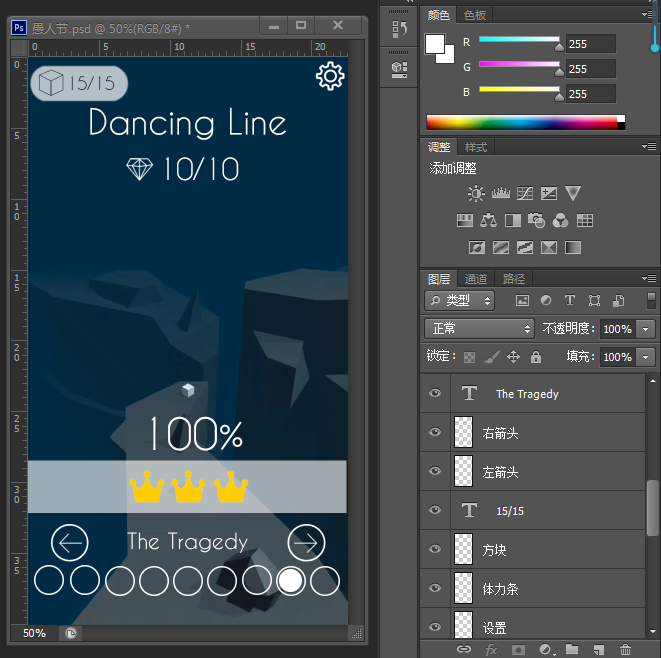
Task: Create a new layer
Action: pos(599,650)
